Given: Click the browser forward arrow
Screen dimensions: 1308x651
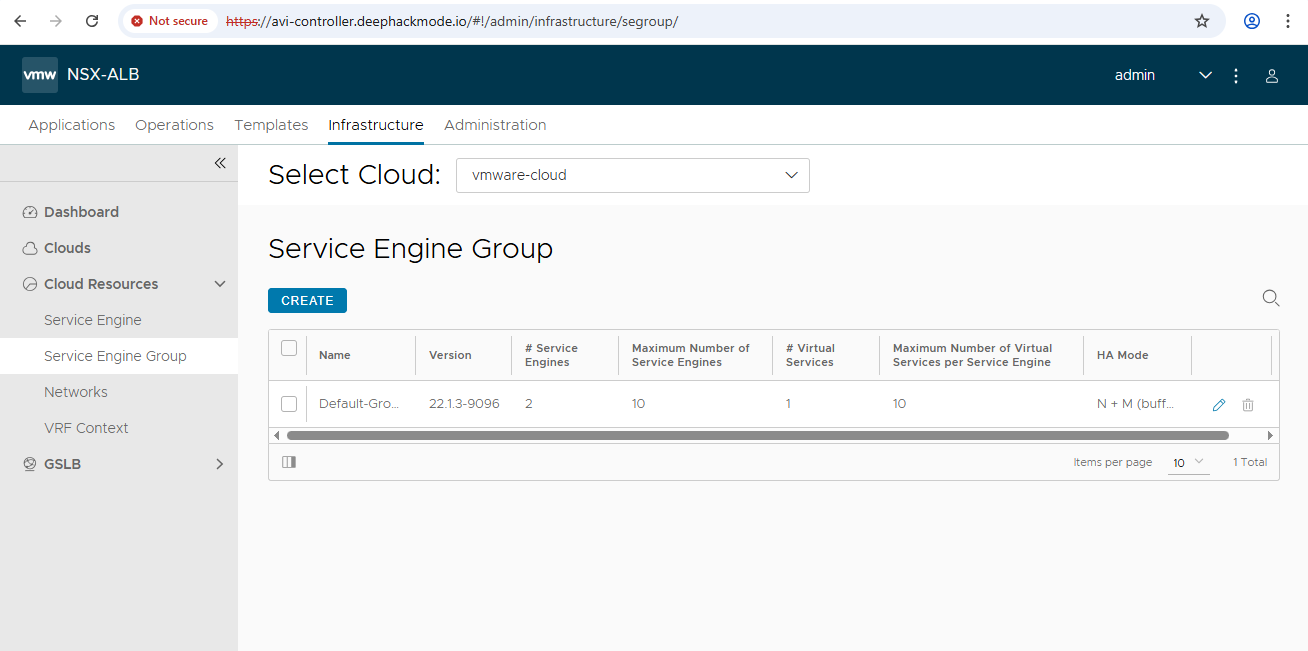Looking at the screenshot, I should click(56, 20).
